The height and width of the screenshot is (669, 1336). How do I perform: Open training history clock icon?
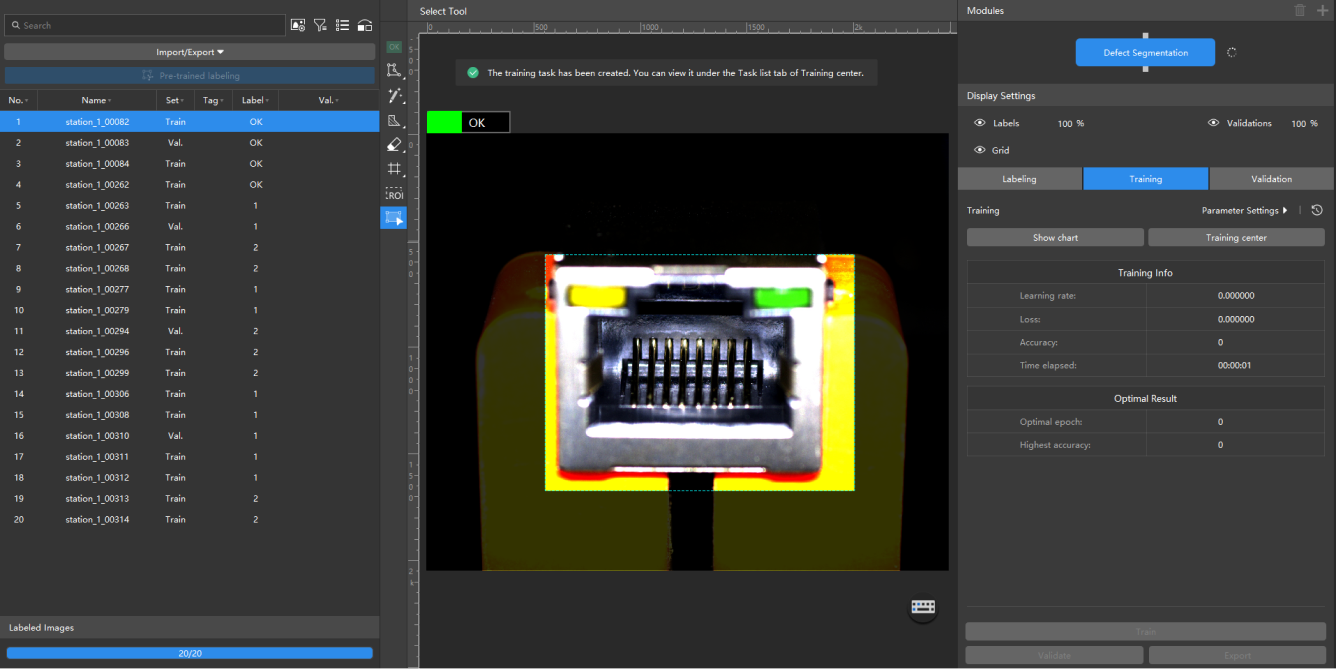1317,211
